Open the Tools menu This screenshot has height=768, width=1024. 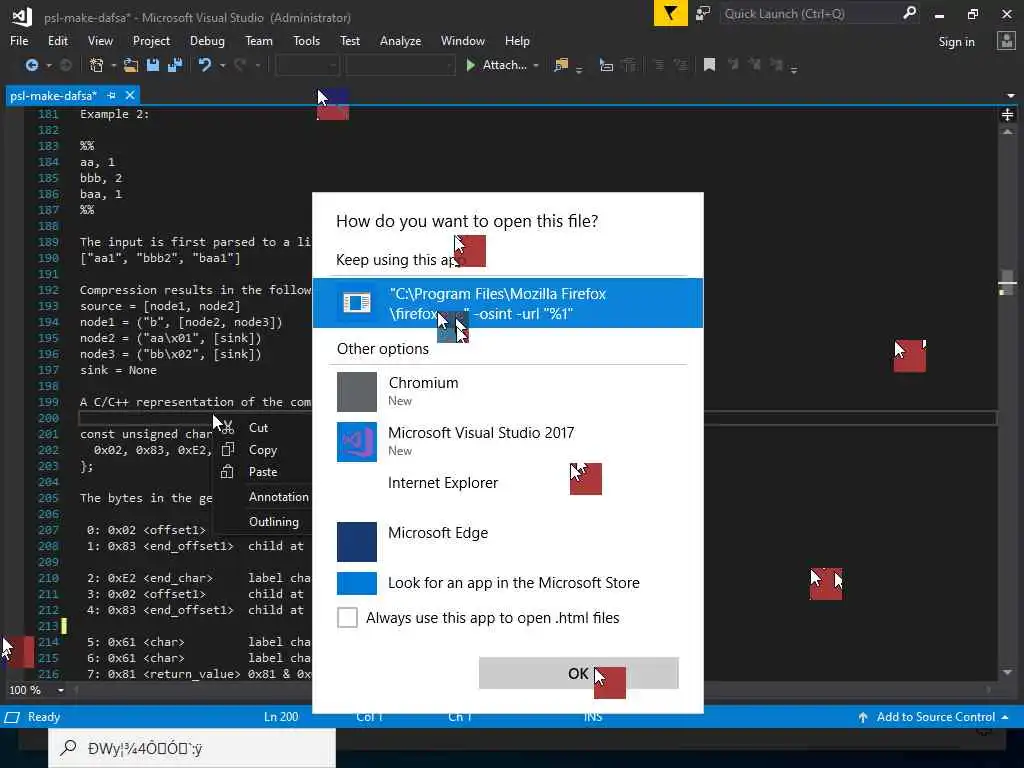point(306,40)
